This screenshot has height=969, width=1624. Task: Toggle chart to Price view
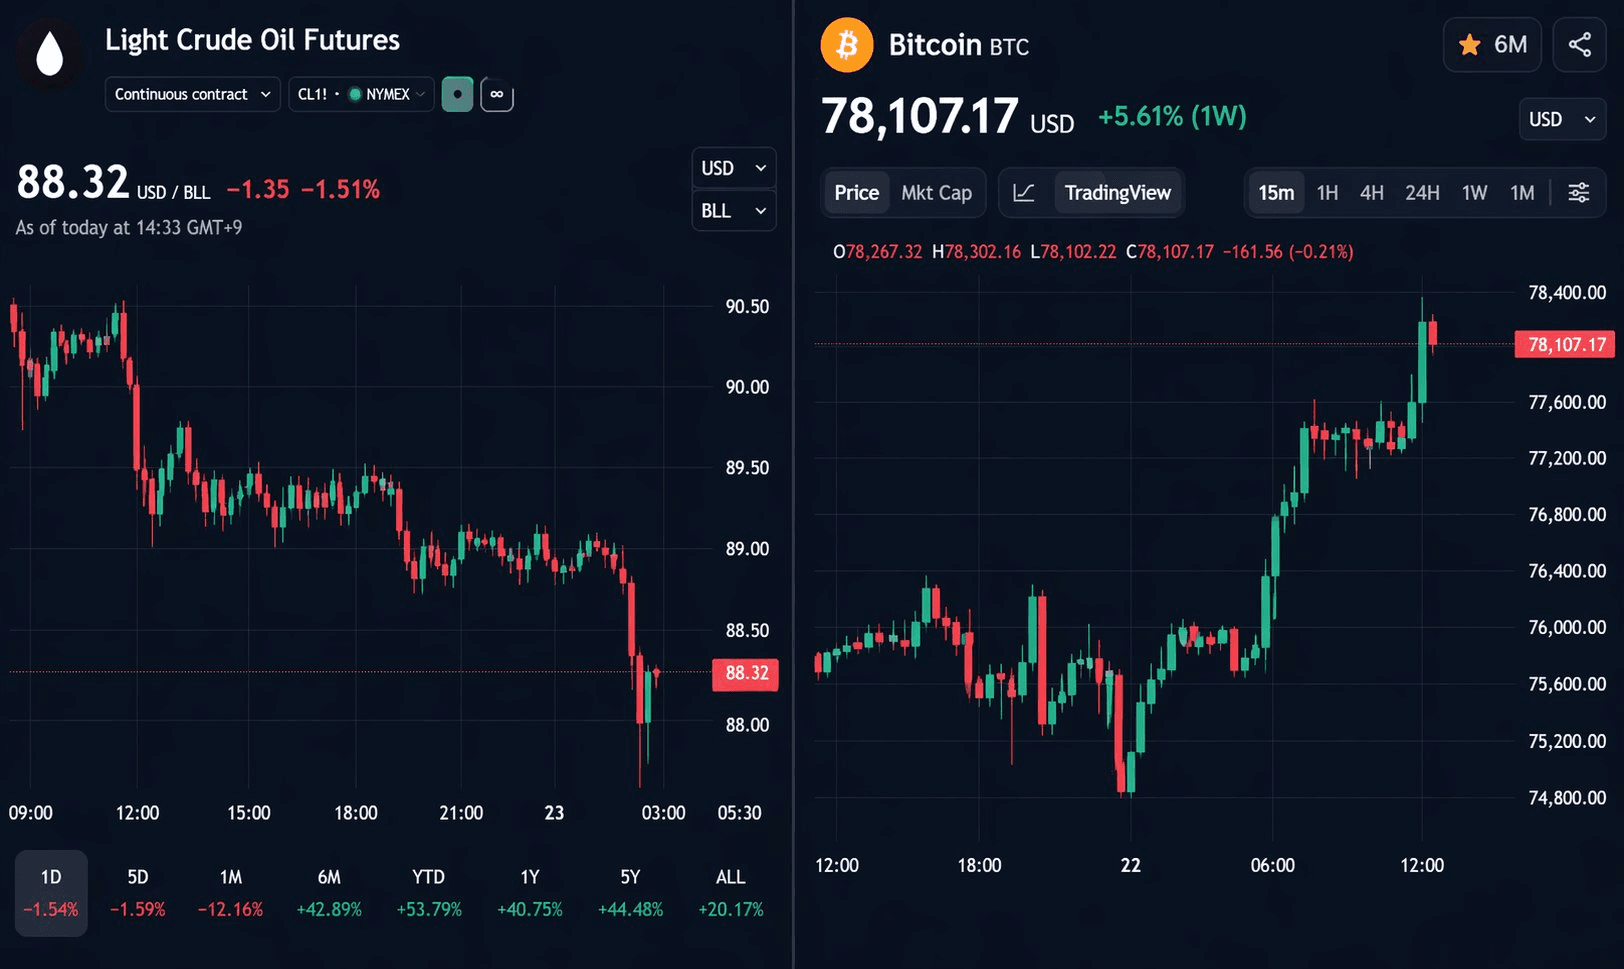pyautogui.click(x=856, y=193)
